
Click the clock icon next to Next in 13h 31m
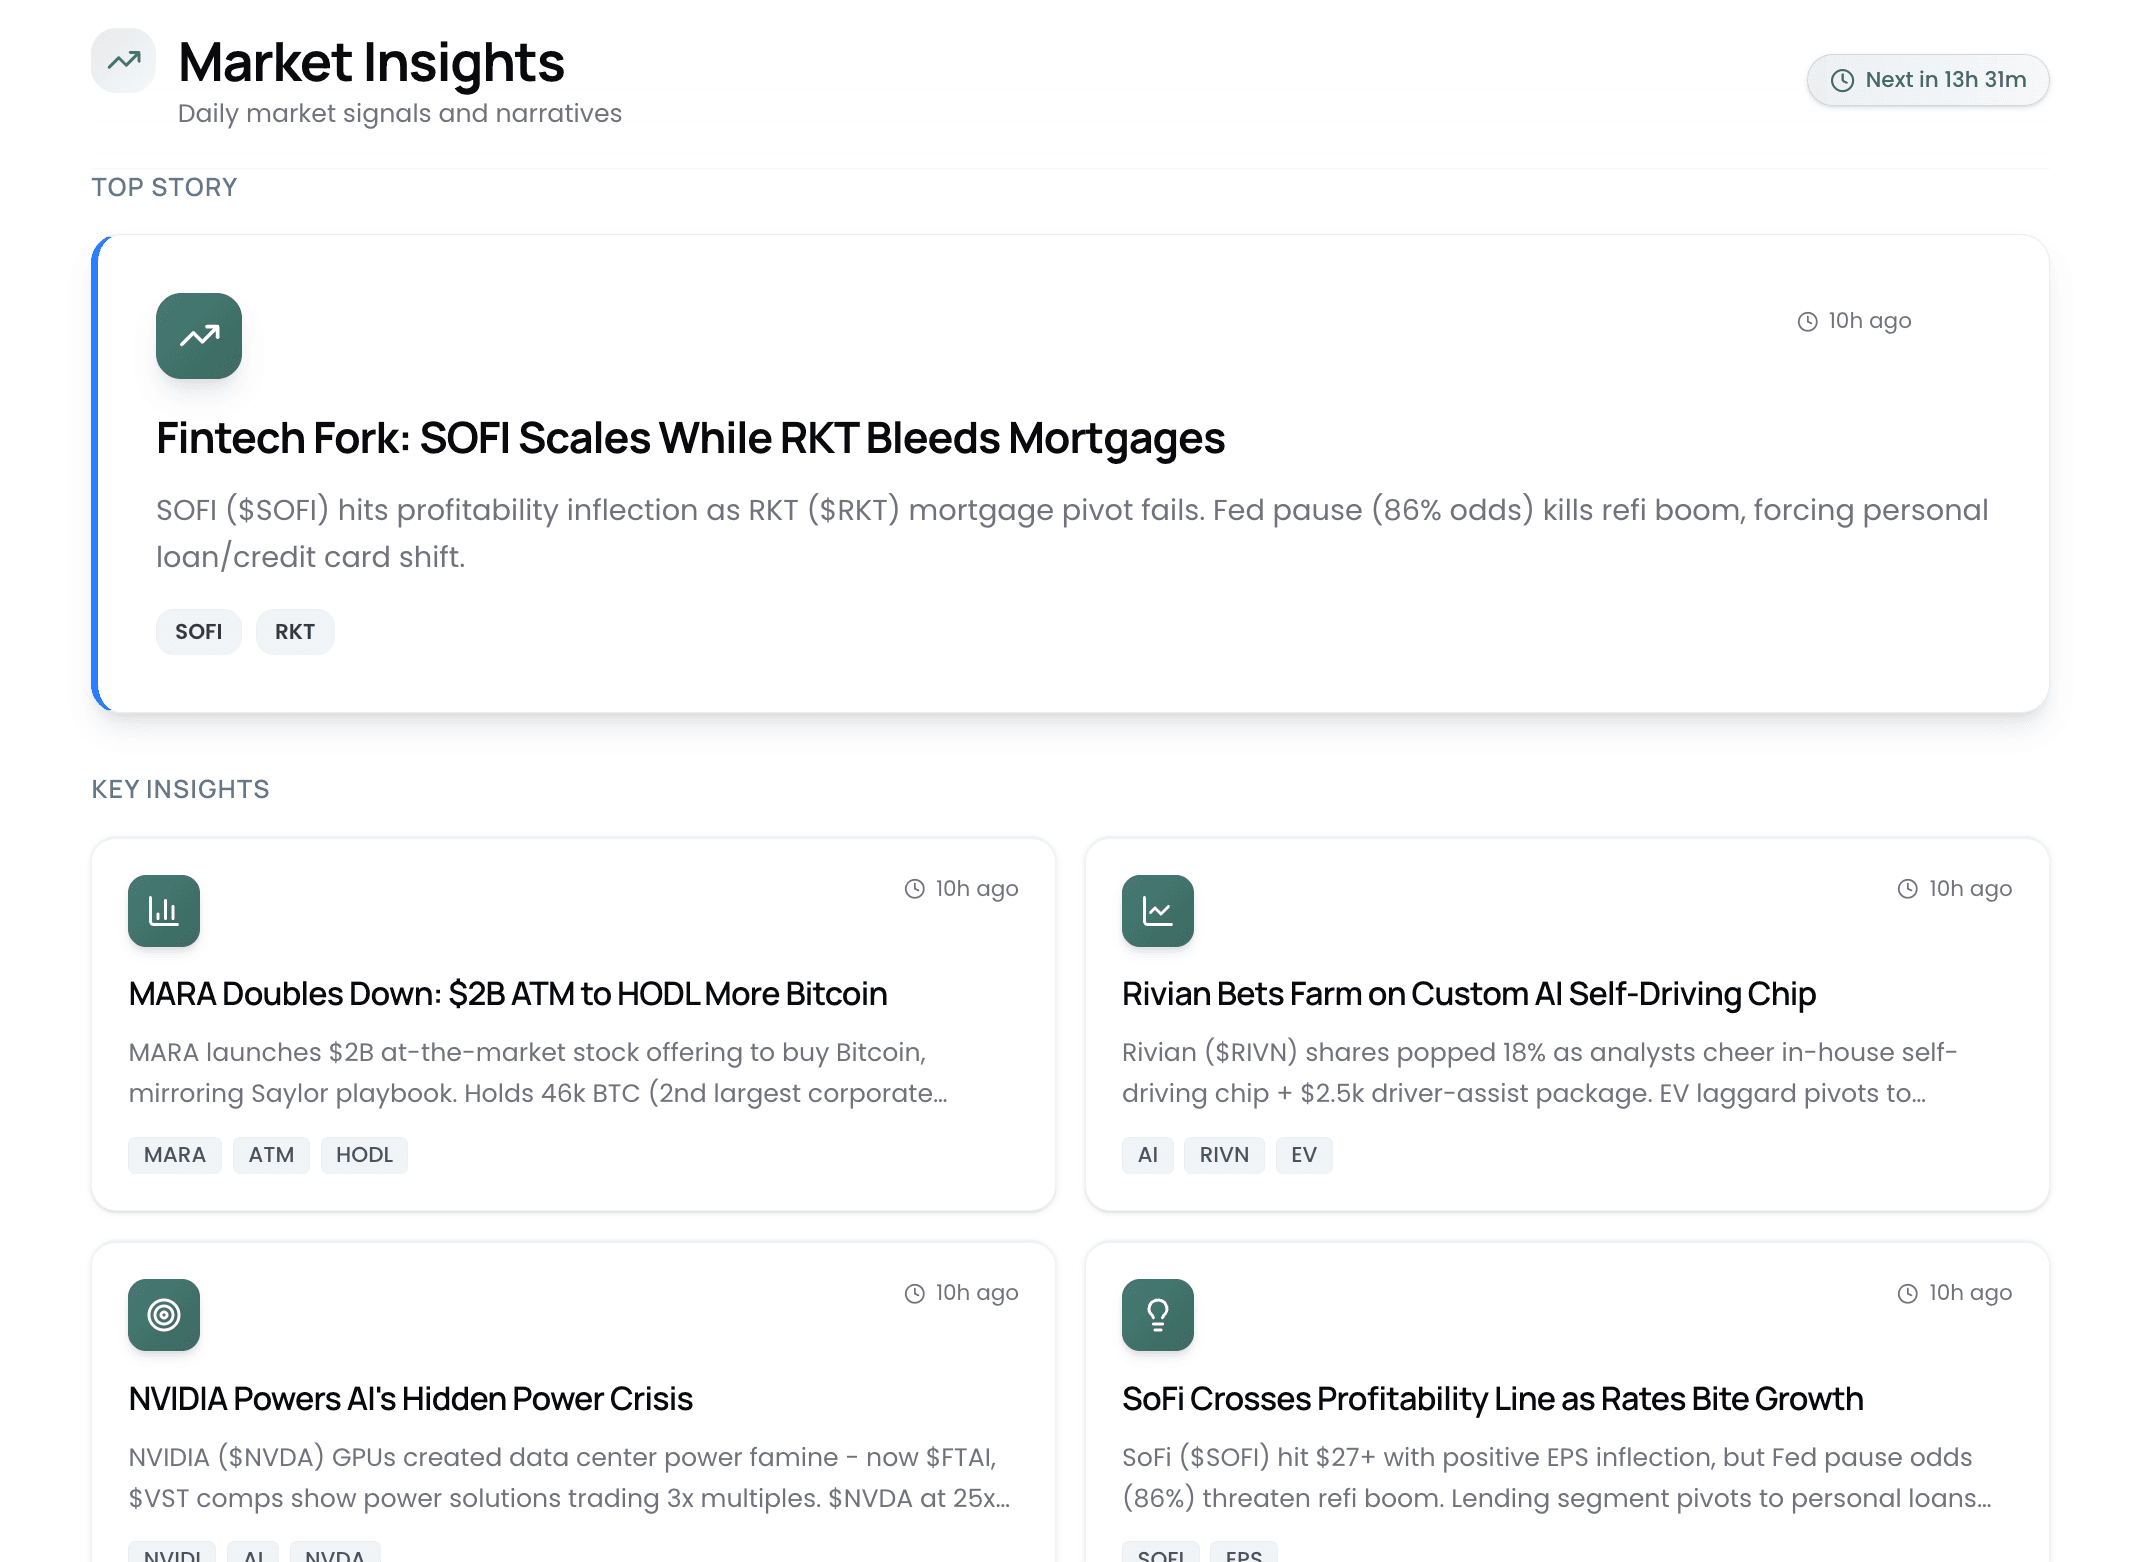(1842, 79)
